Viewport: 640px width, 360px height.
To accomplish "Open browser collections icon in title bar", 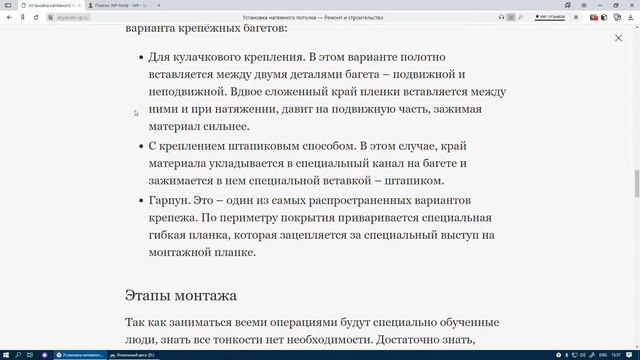I will (568, 5).
